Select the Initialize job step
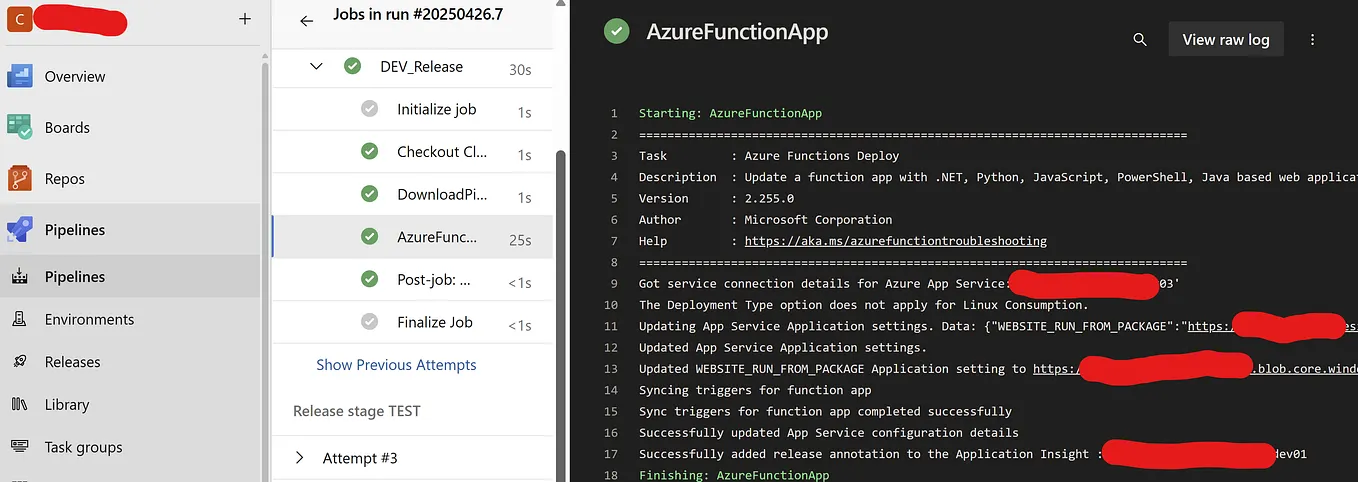 pyautogui.click(x=436, y=110)
